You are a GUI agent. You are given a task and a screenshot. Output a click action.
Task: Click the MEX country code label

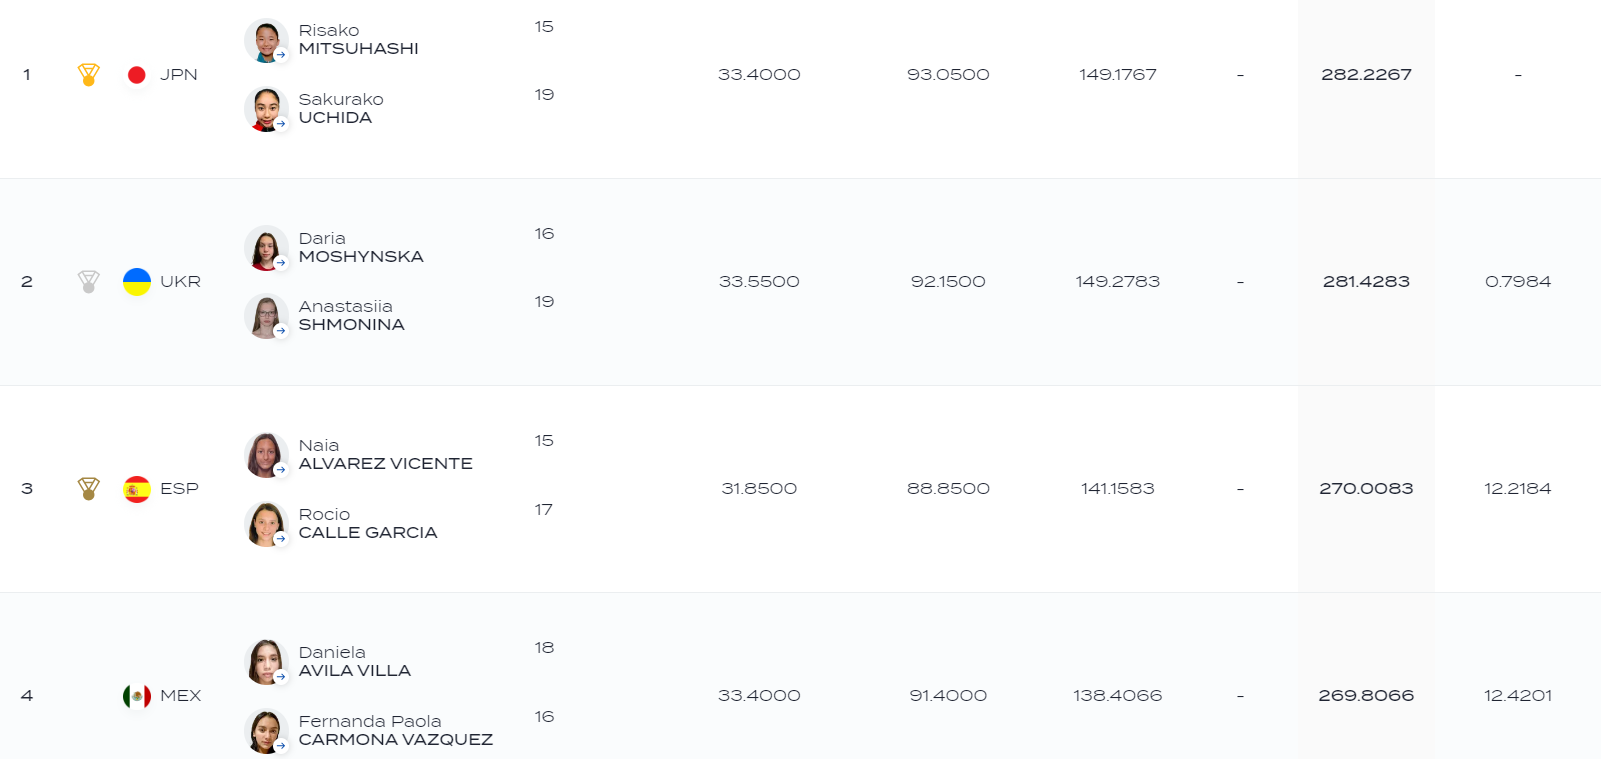tap(181, 696)
